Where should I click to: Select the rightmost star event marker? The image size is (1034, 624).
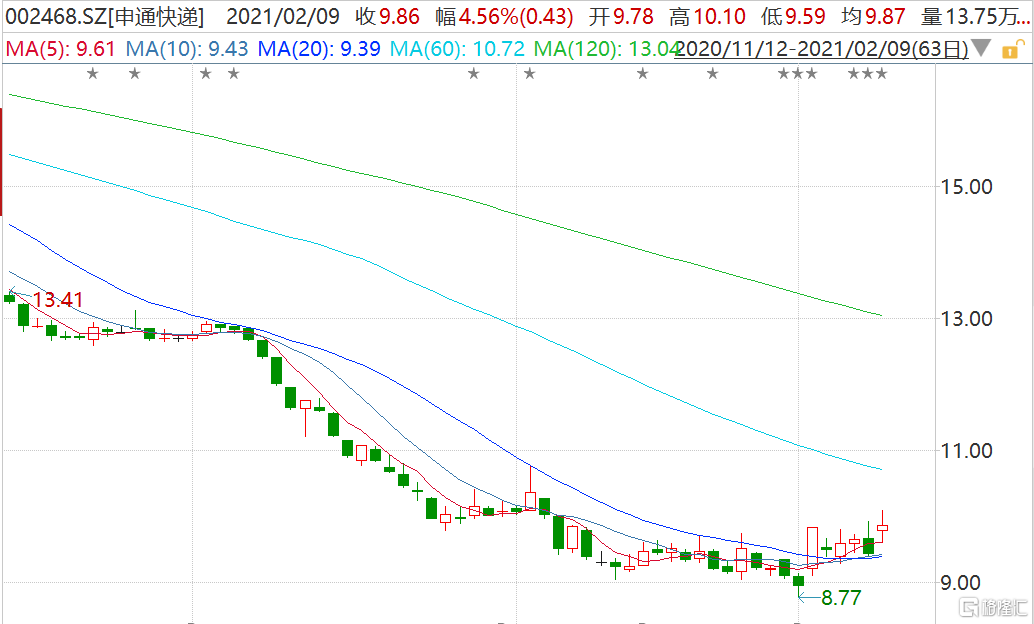click(x=882, y=74)
